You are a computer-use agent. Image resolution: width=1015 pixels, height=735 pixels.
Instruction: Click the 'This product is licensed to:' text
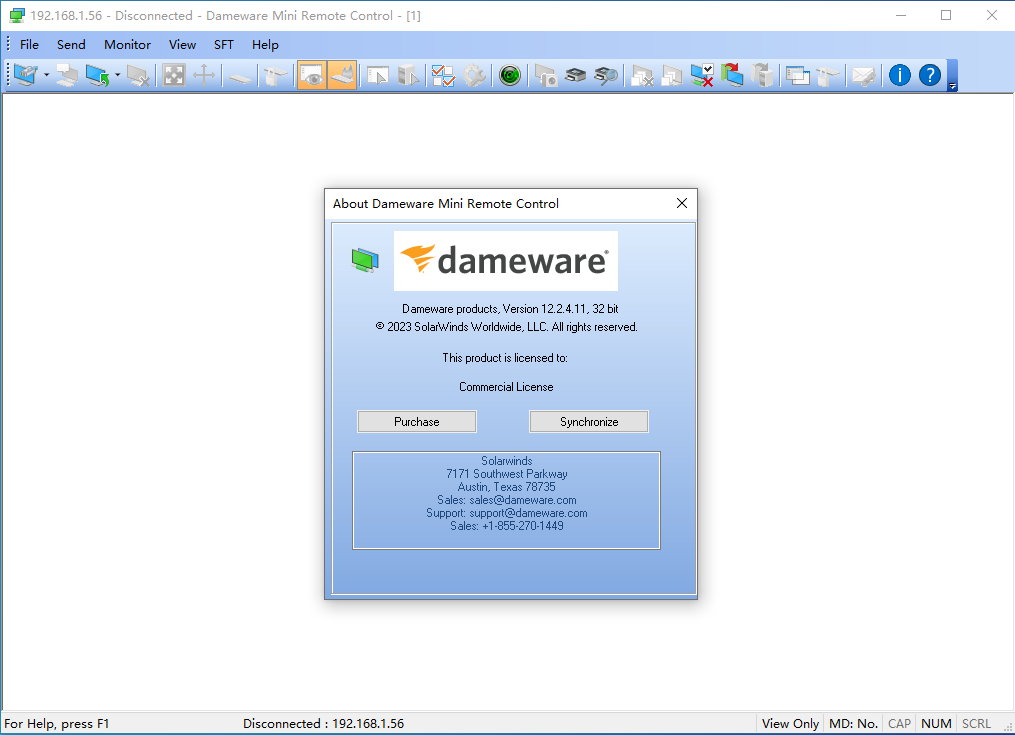point(505,357)
